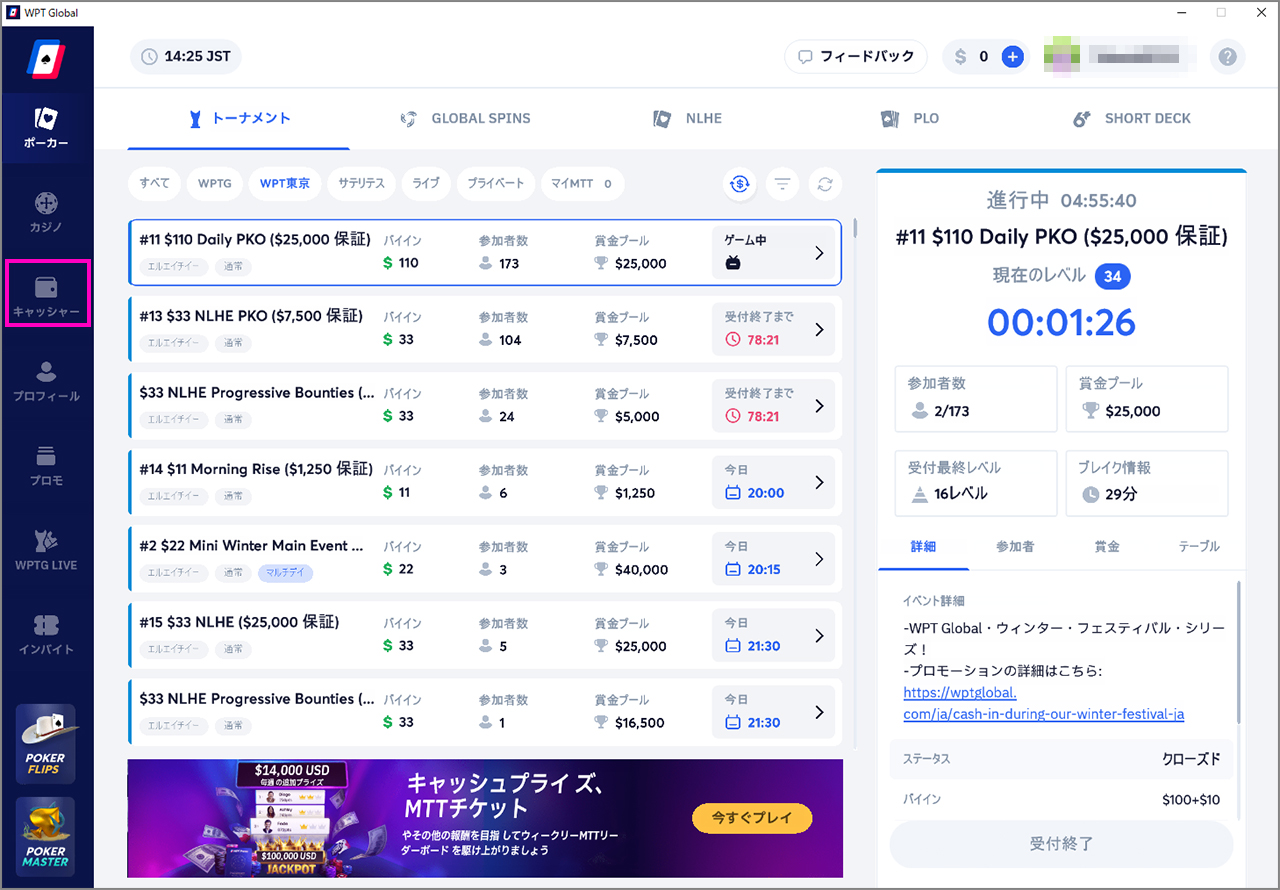Switch to PLO tab
Viewport: 1280px width, 890px height.
(910, 118)
